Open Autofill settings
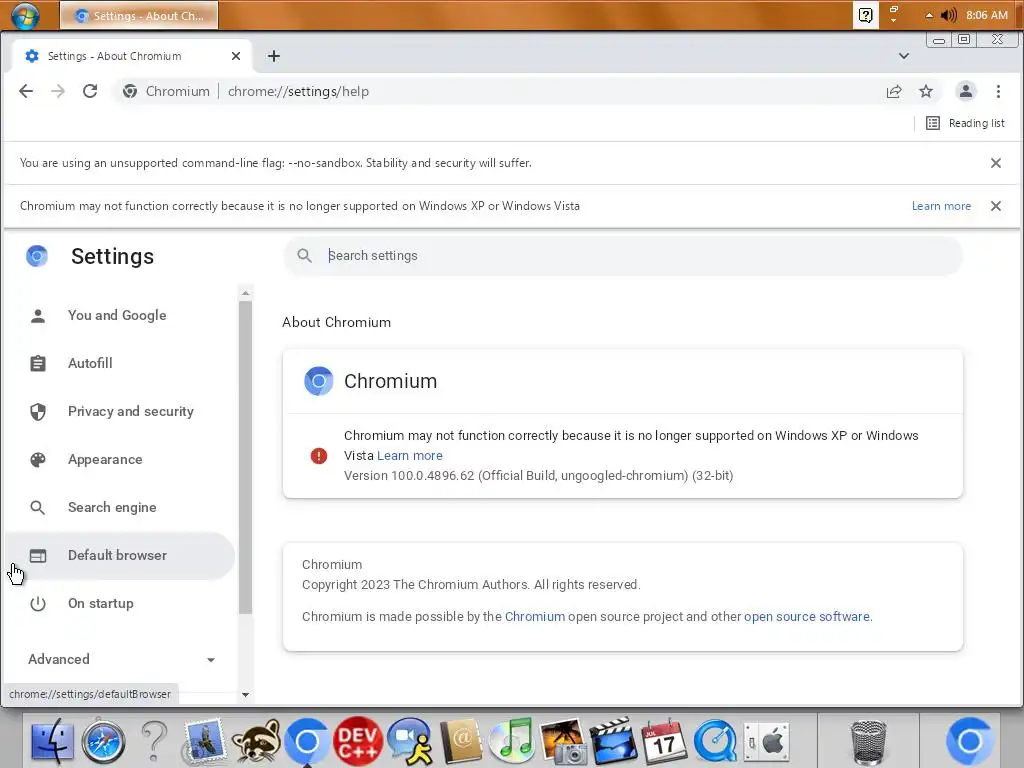 [120, 363]
